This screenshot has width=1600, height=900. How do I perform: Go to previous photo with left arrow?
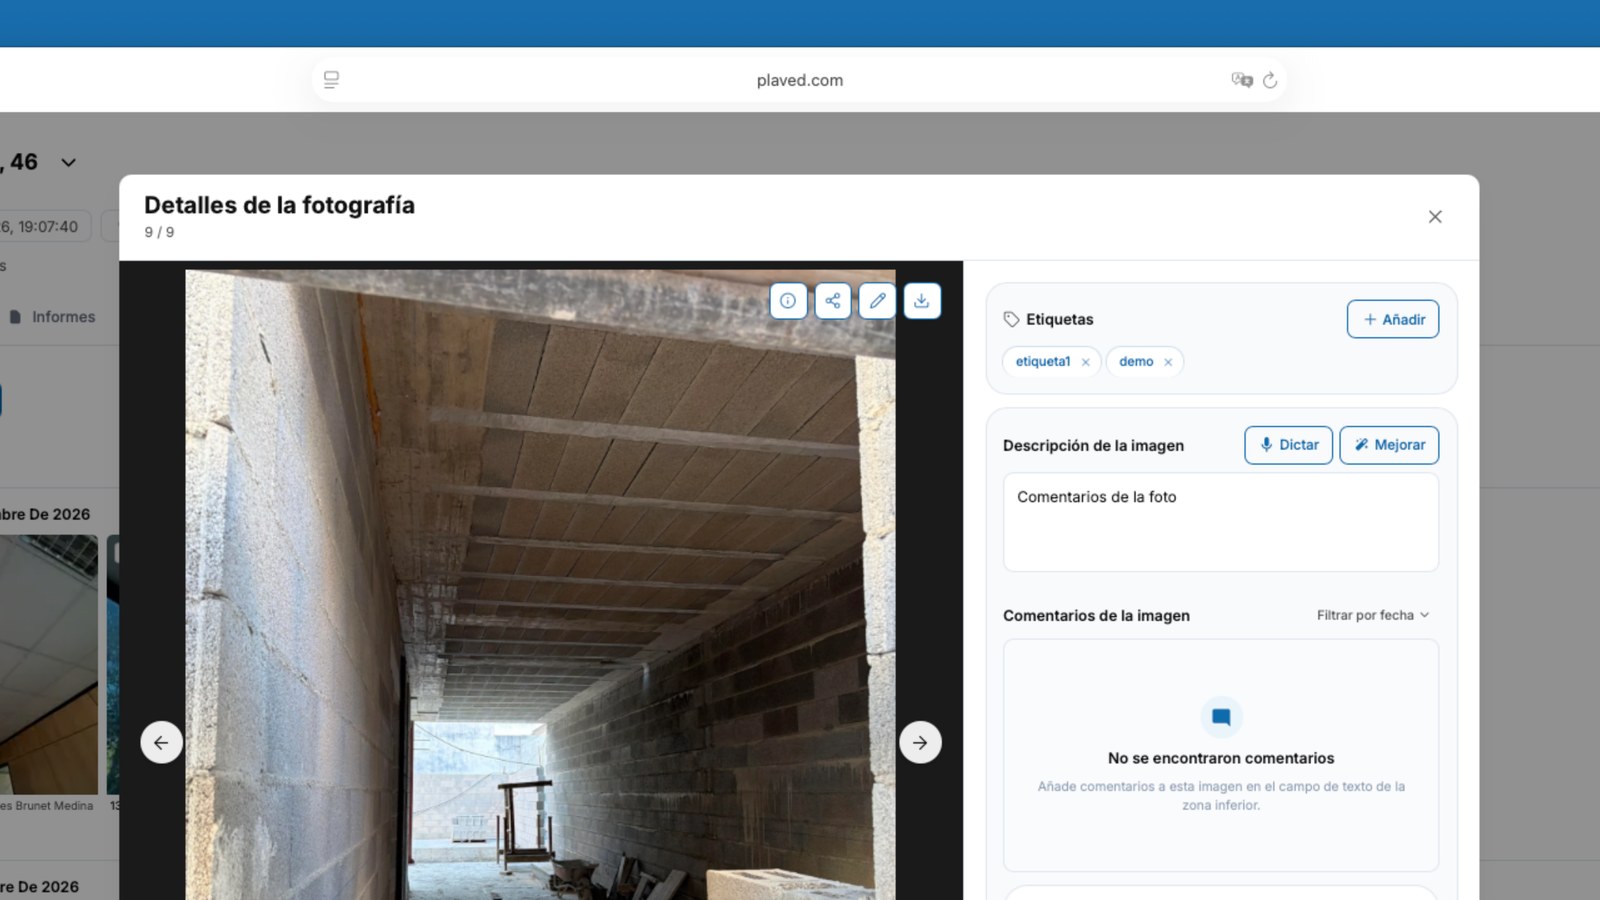(x=161, y=743)
